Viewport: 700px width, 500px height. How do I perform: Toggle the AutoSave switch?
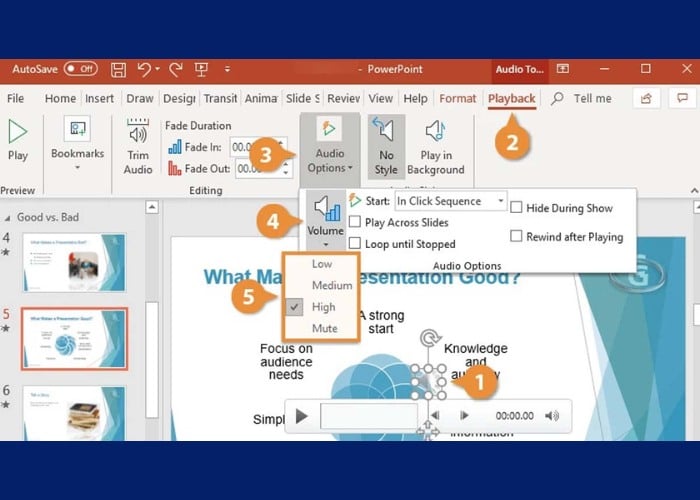click(x=80, y=69)
